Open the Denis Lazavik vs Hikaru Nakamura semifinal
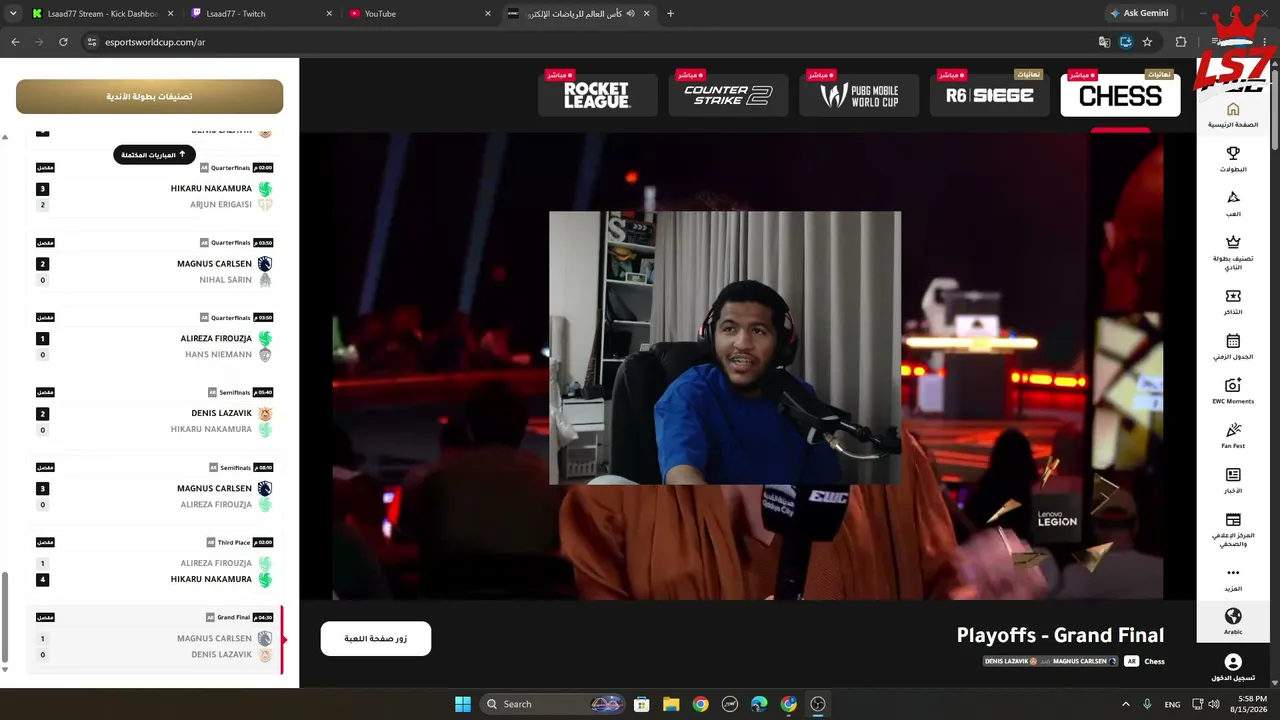 [x=155, y=412]
